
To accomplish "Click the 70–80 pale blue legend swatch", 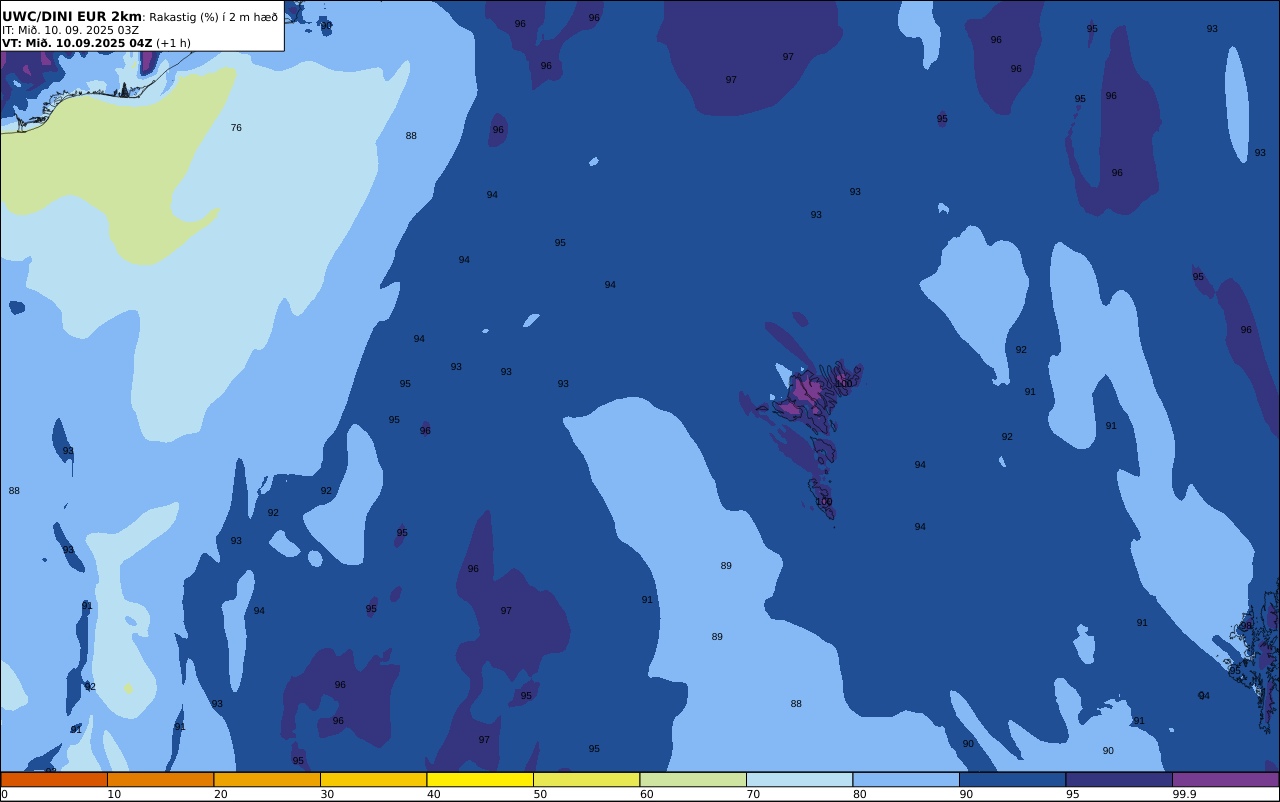I will (799, 779).
